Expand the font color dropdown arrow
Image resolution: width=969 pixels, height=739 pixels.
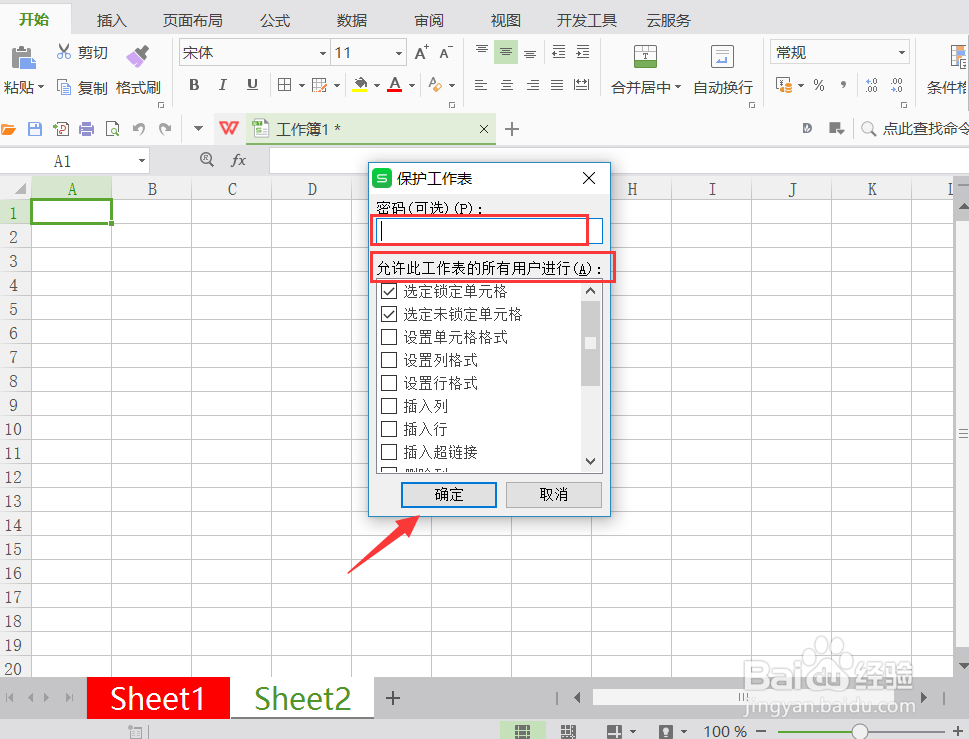tap(412, 85)
